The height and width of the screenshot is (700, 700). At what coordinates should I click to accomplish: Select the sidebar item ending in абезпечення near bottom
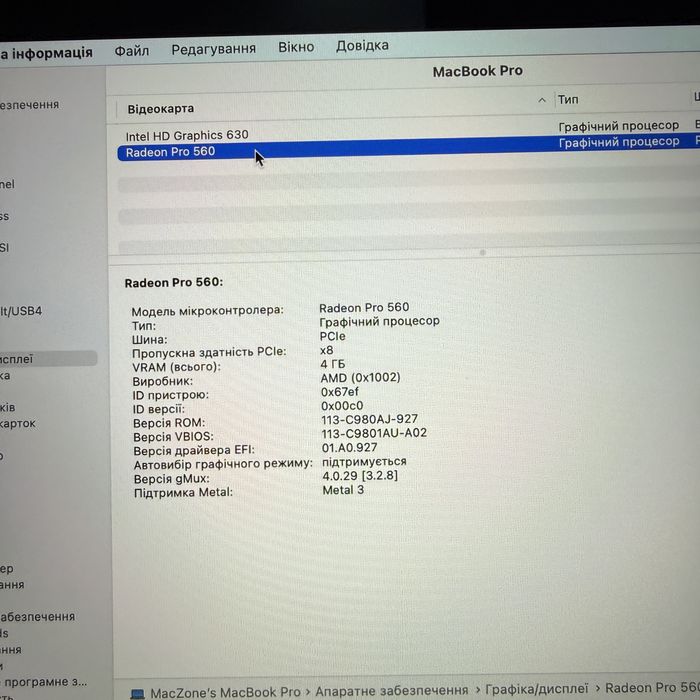(38, 617)
